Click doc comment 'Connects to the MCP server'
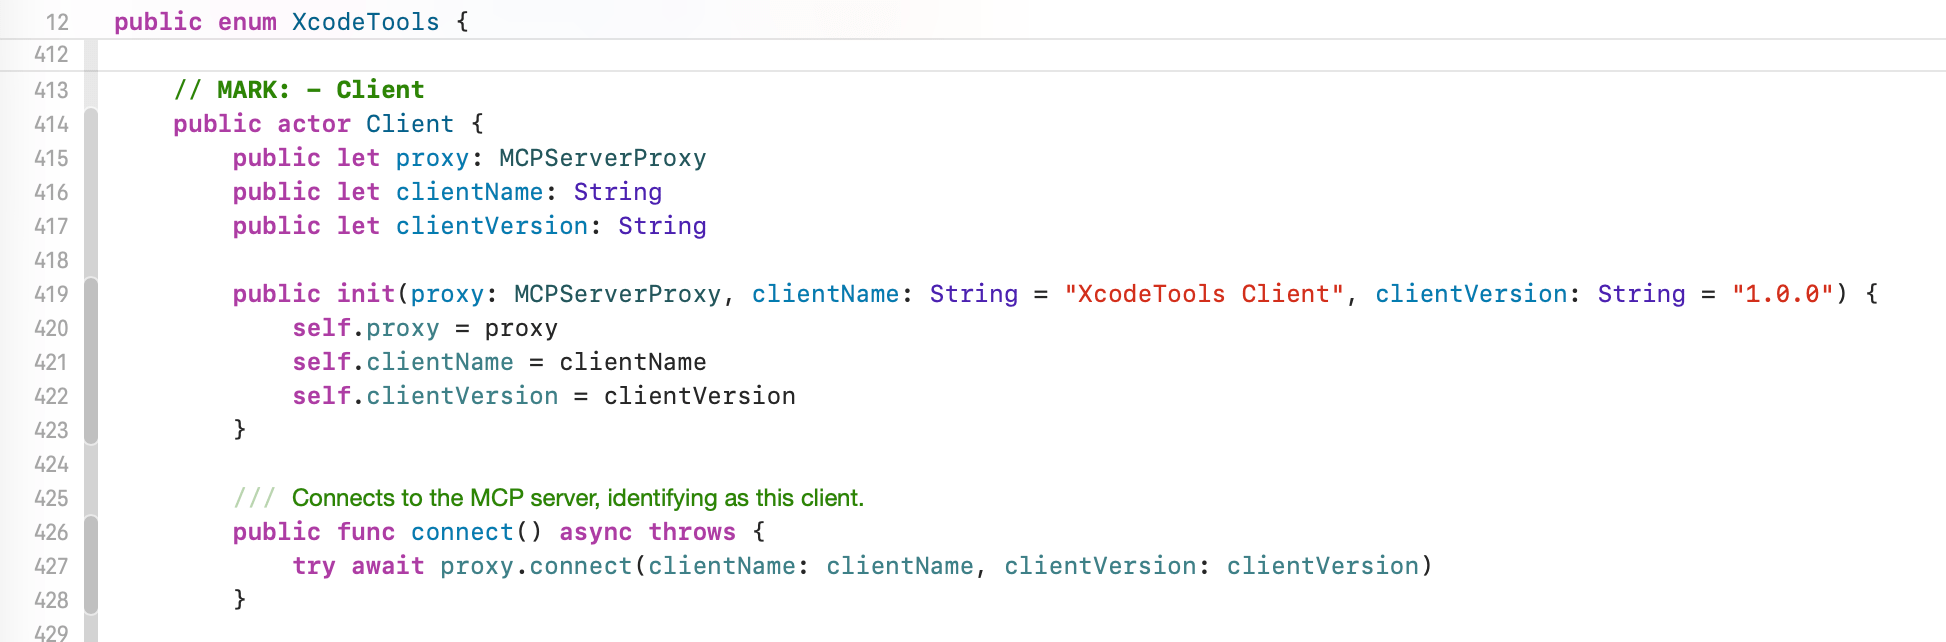This screenshot has width=1946, height=642. 444,497
